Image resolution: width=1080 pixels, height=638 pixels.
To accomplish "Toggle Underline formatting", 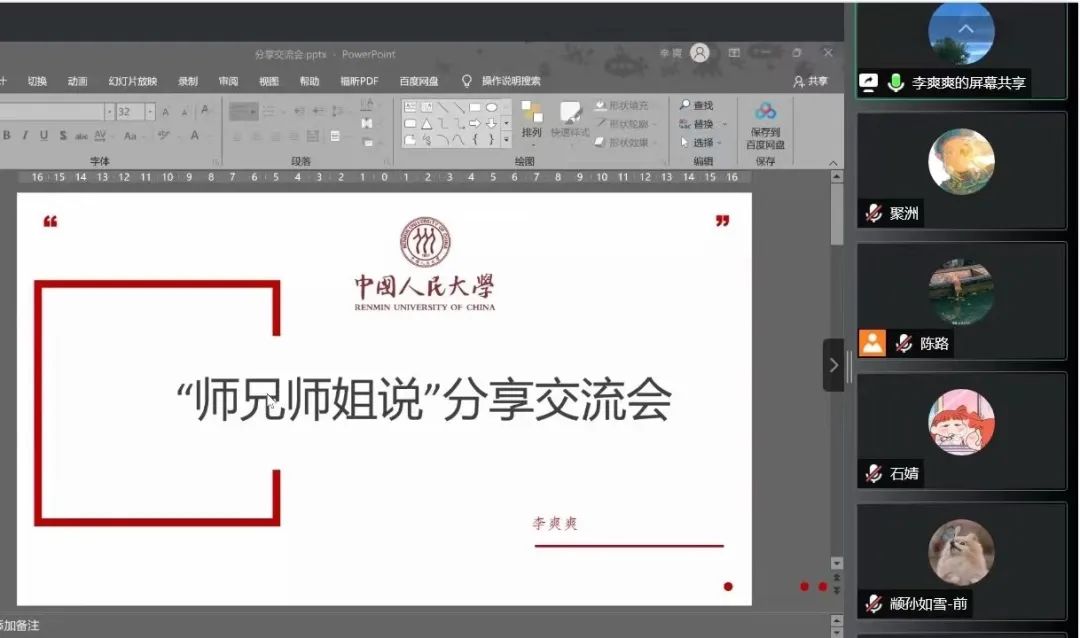I will click(x=43, y=136).
